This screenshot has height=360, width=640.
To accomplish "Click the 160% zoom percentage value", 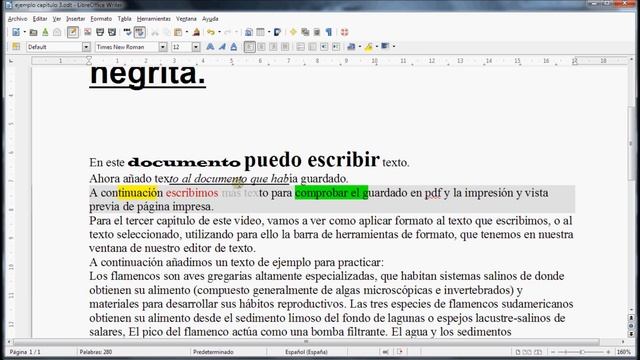I will point(624,352).
